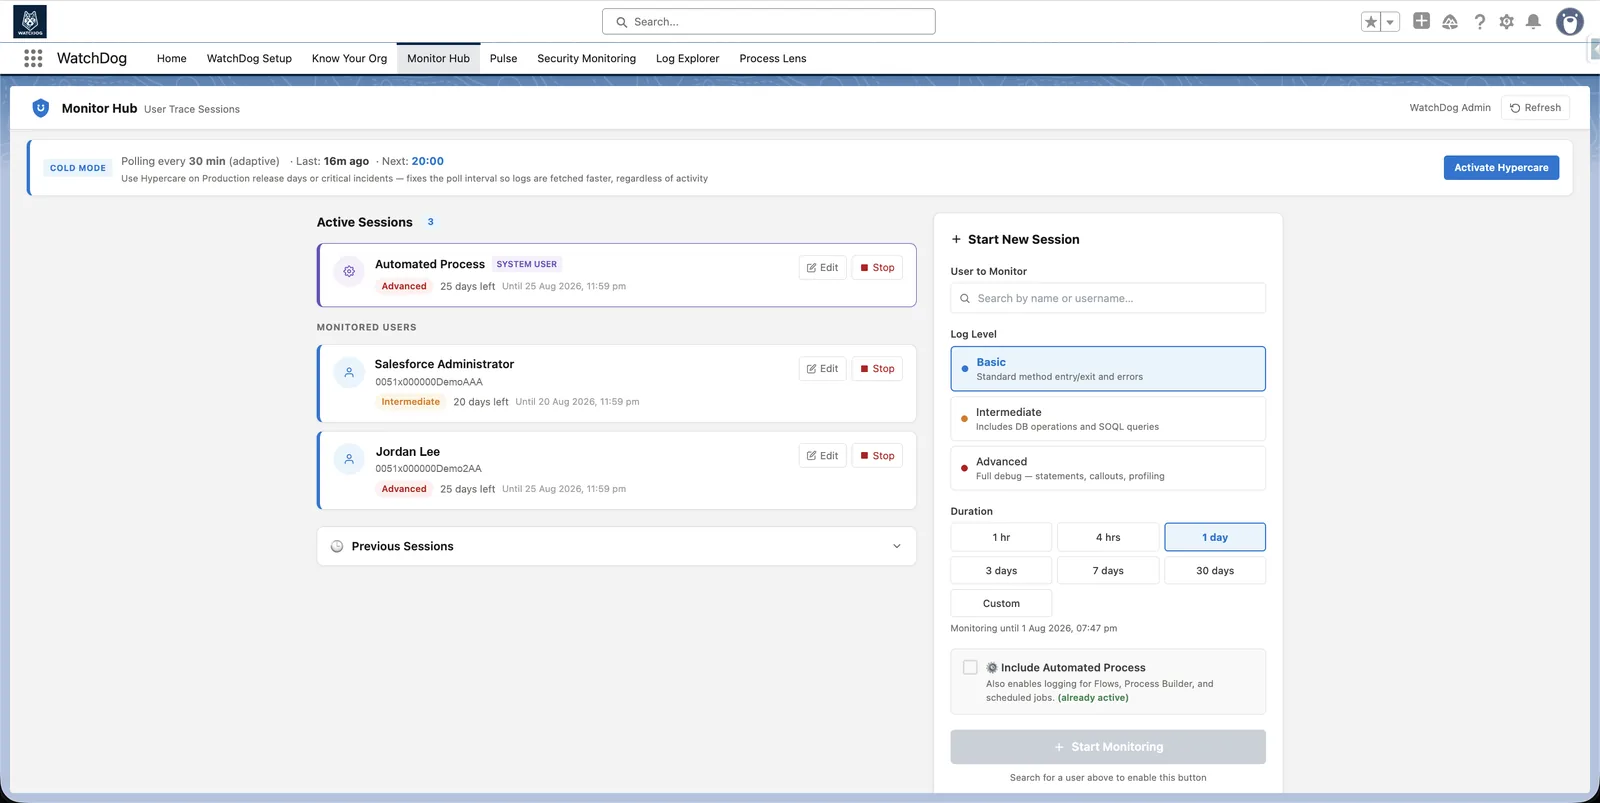Click the Active Sessions count badge
Viewport: 1600px width, 803px height.
point(431,222)
